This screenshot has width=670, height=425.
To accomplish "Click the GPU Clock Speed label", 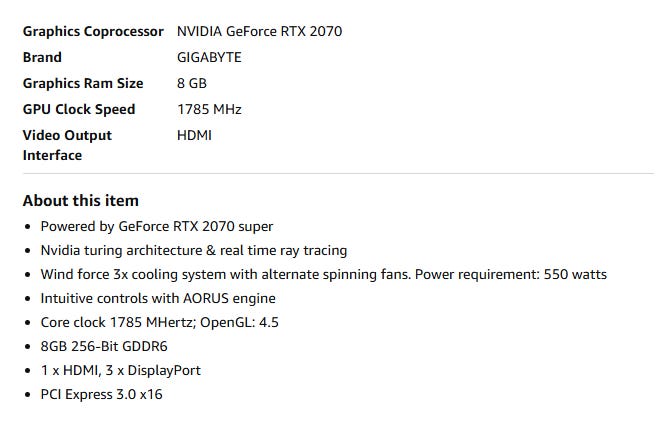I will 79,109.
